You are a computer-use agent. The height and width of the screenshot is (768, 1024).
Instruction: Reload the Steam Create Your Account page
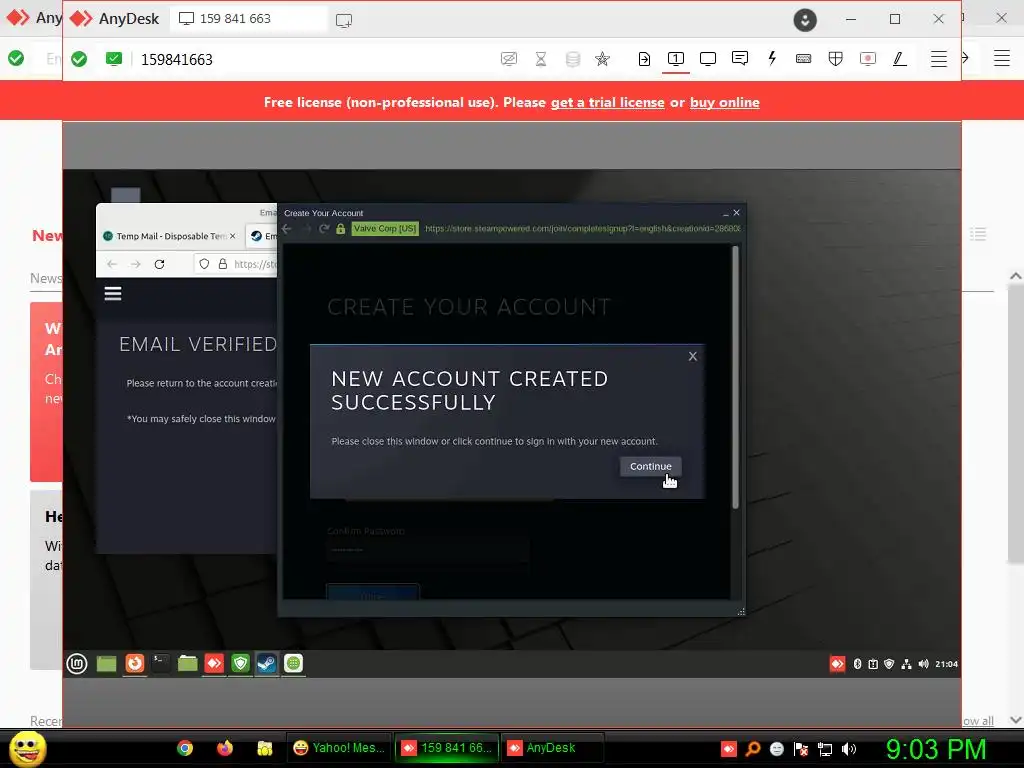point(324,229)
